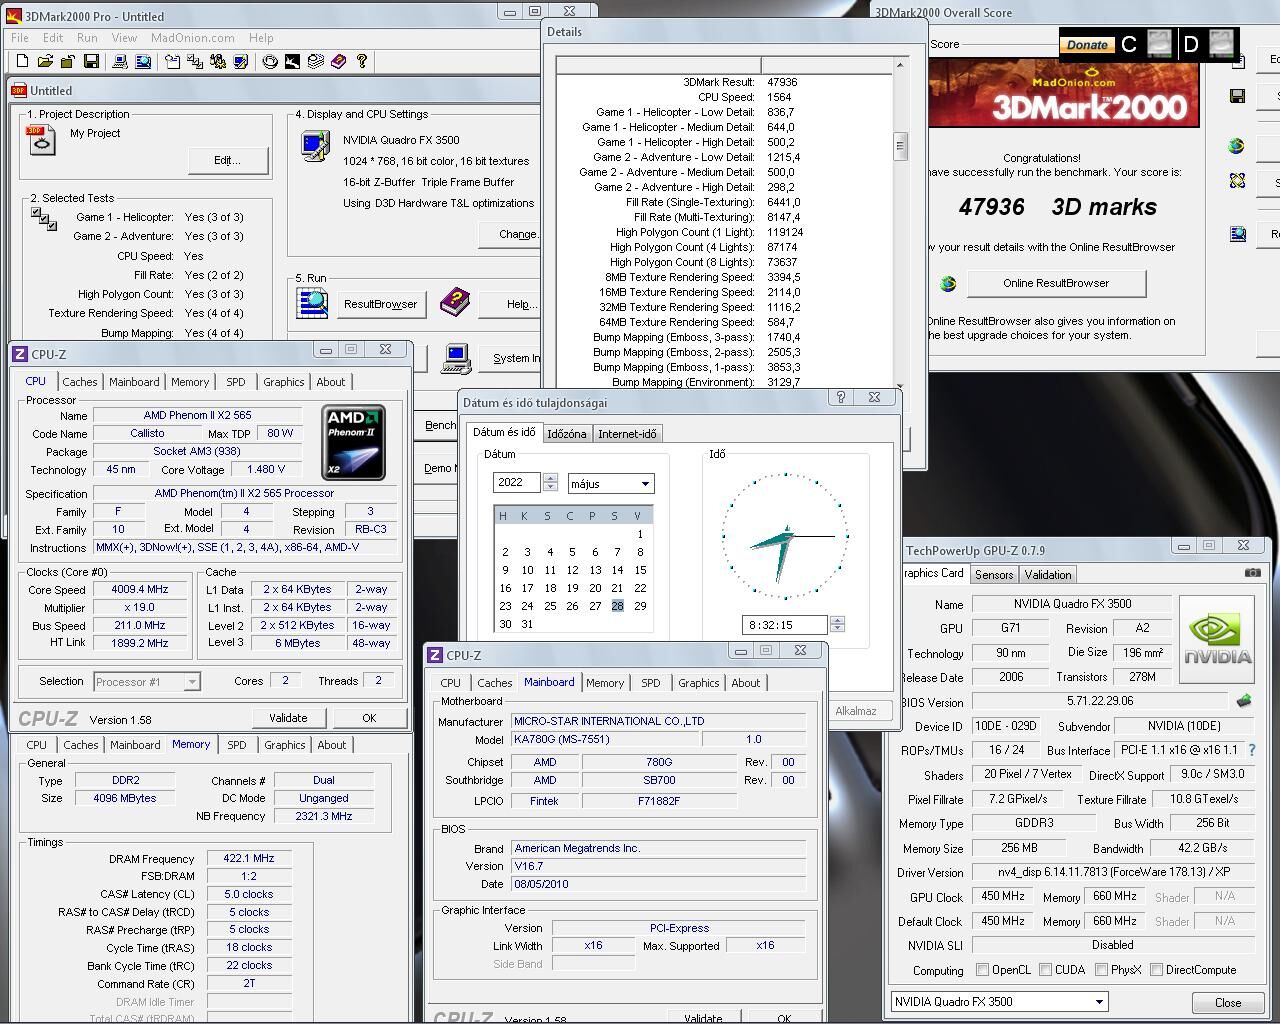Screen dimensions: 1280x1024
Task: Click the Validate button in top CPU-Z window
Action: [288, 718]
